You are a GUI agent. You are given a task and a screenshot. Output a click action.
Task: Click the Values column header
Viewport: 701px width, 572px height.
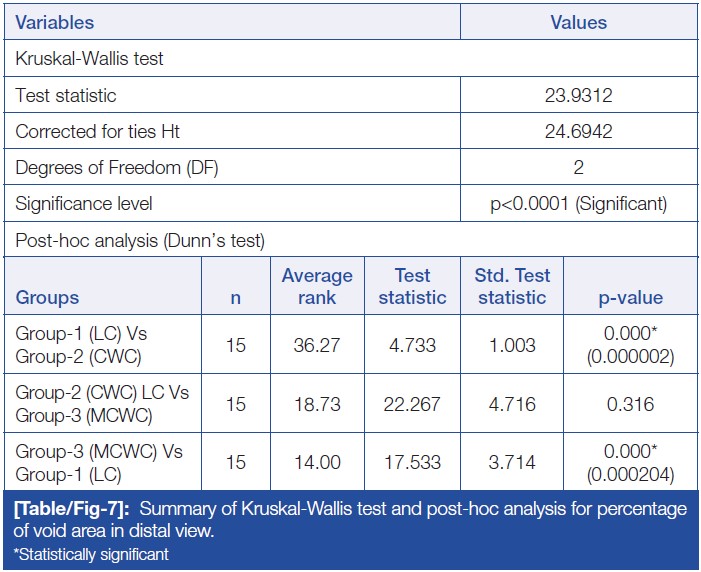(x=578, y=22)
